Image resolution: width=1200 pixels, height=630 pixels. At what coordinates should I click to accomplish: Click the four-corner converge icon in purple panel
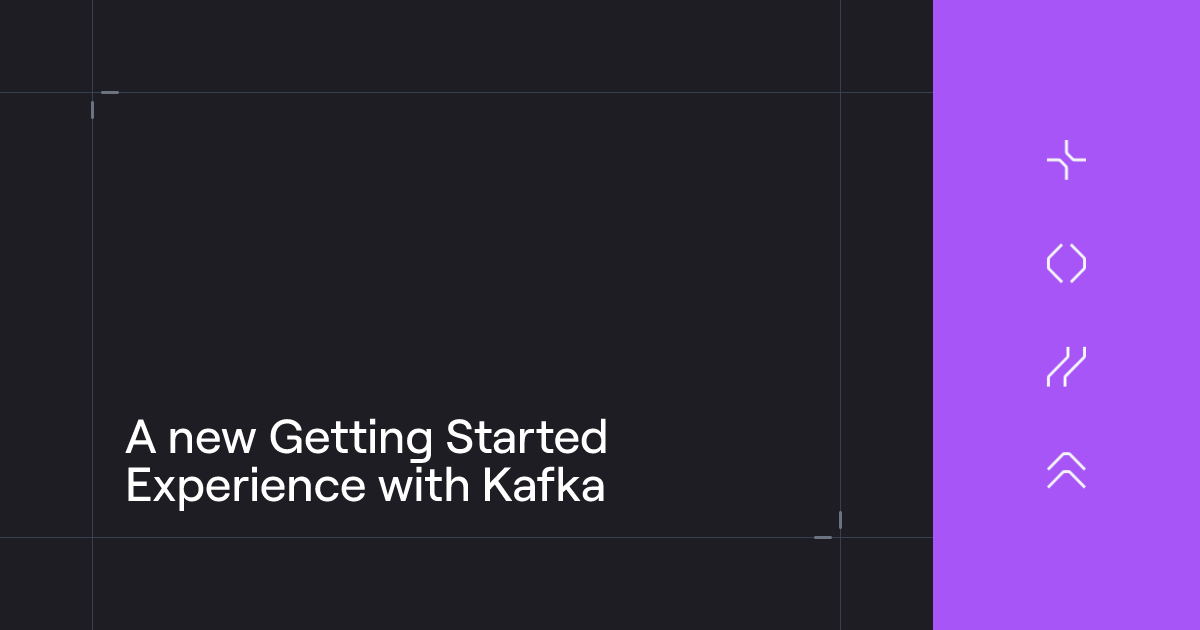coord(1066,160)
